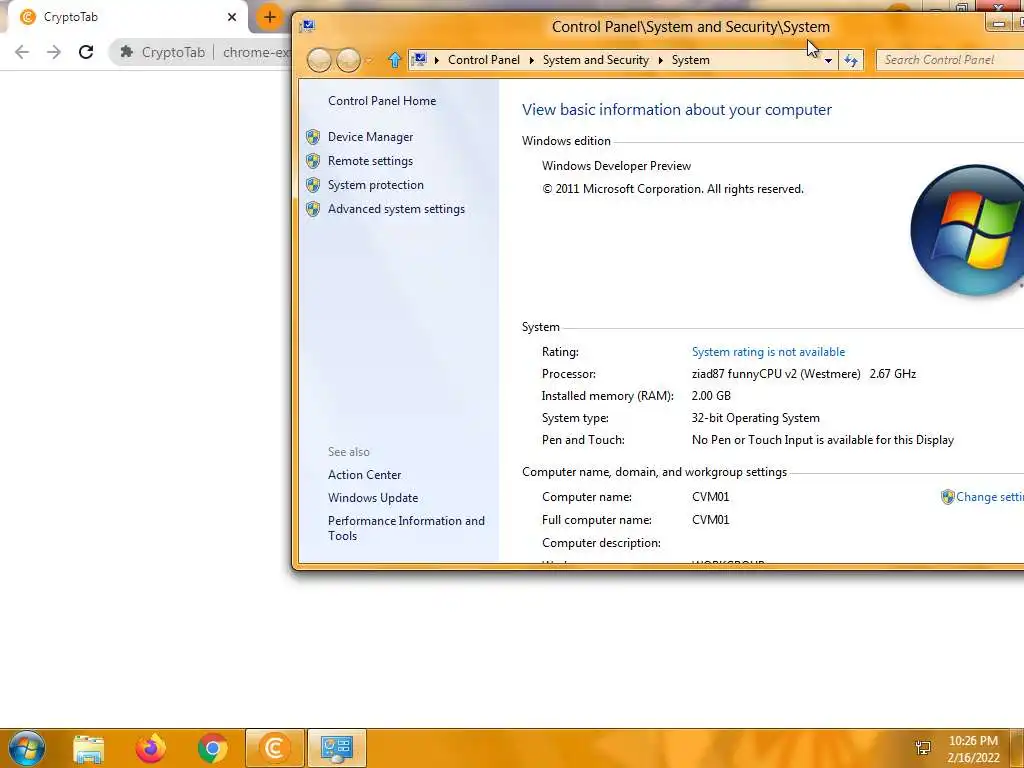Select Control Panel breadcrumb segment
The image size is (1024, 768).
(484, 60)
